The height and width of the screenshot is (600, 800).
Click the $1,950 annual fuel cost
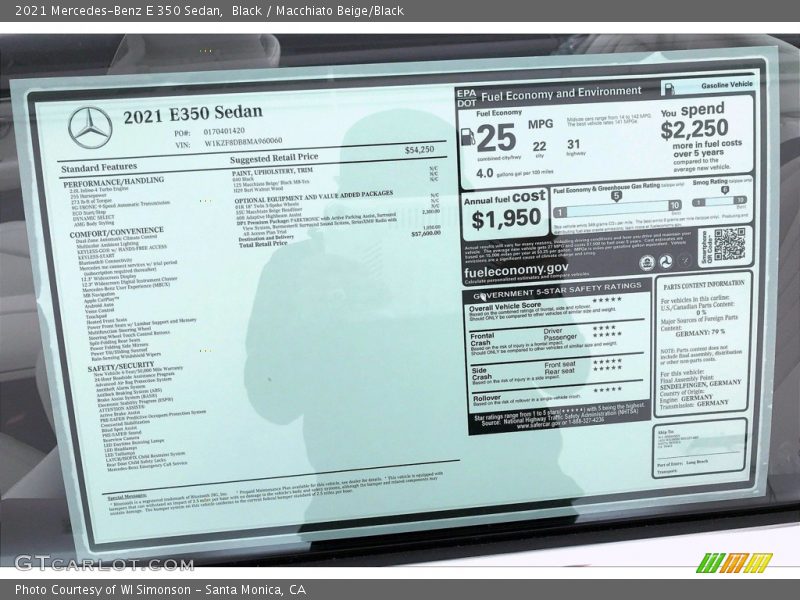pyautogui.click(x=506, y=219)
